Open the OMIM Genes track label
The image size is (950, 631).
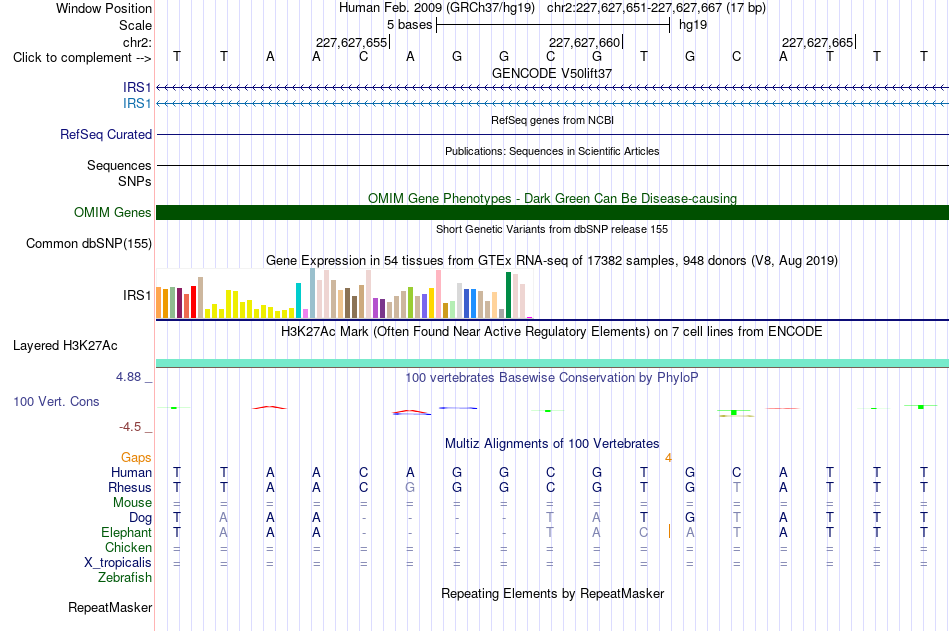coord(113,212)
